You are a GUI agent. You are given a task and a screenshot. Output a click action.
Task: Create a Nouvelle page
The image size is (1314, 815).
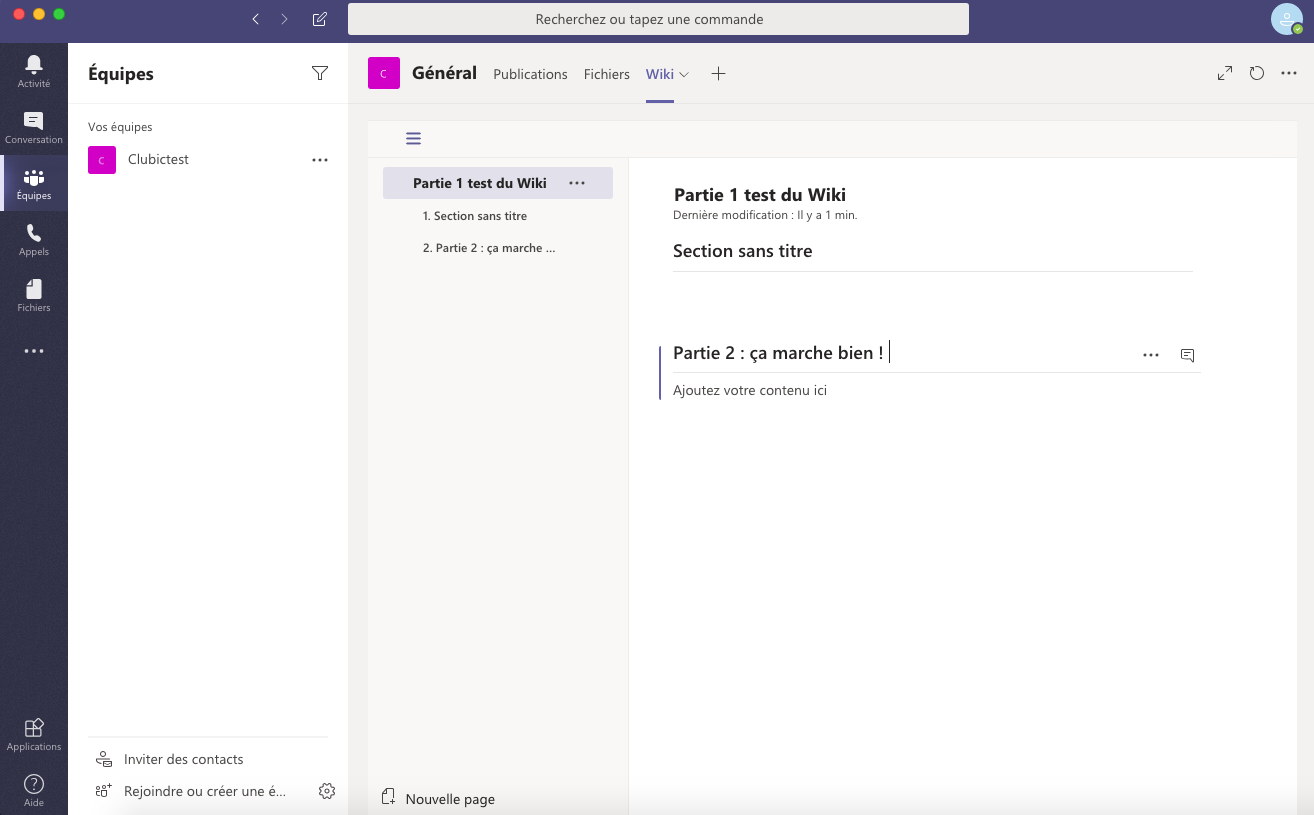point(438,798)
